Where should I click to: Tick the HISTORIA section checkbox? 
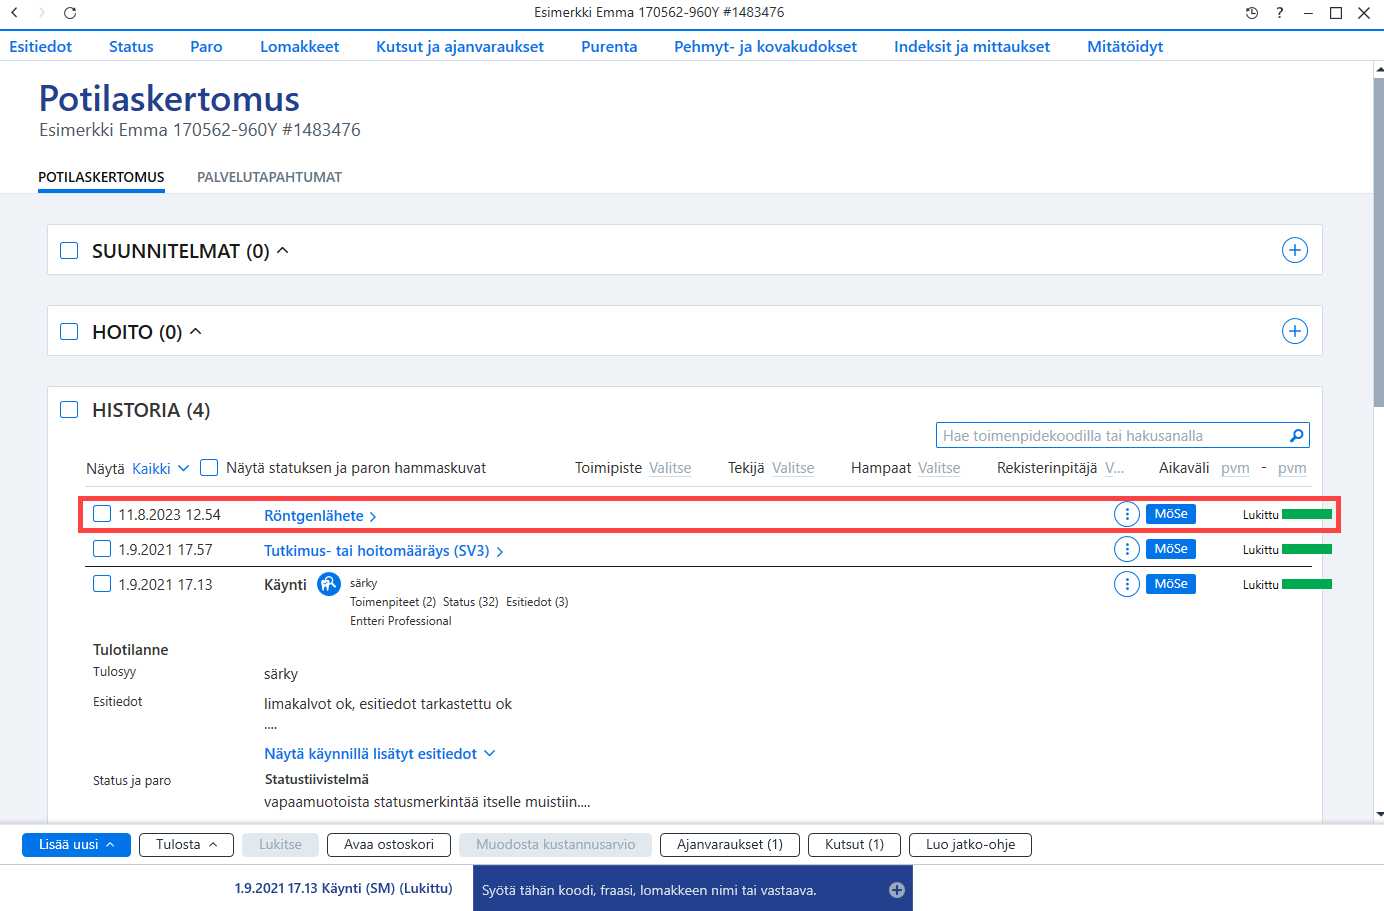pyautogui.click(x=69, y=409)
